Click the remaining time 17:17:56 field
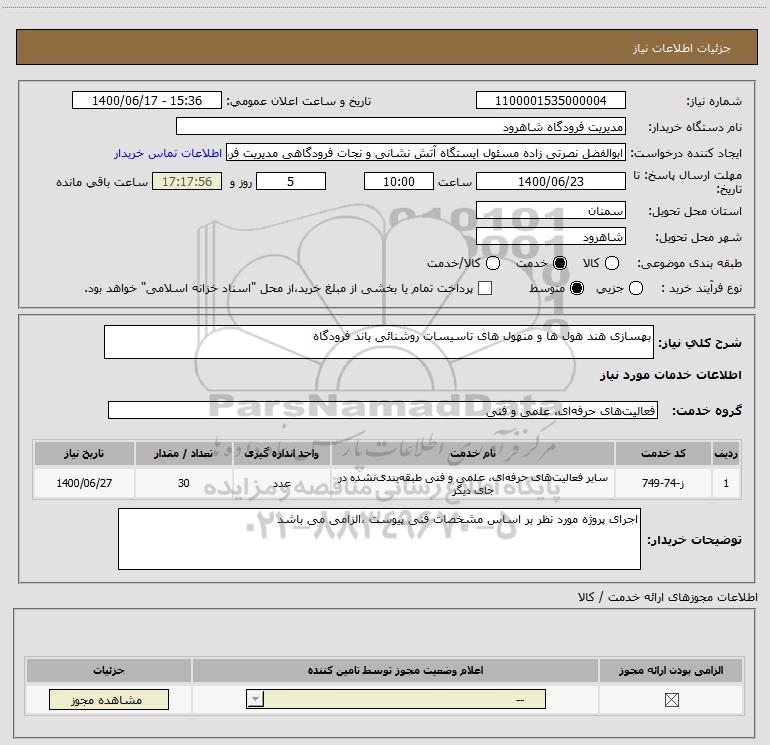 pyautogui.click(x=187, y=181)
